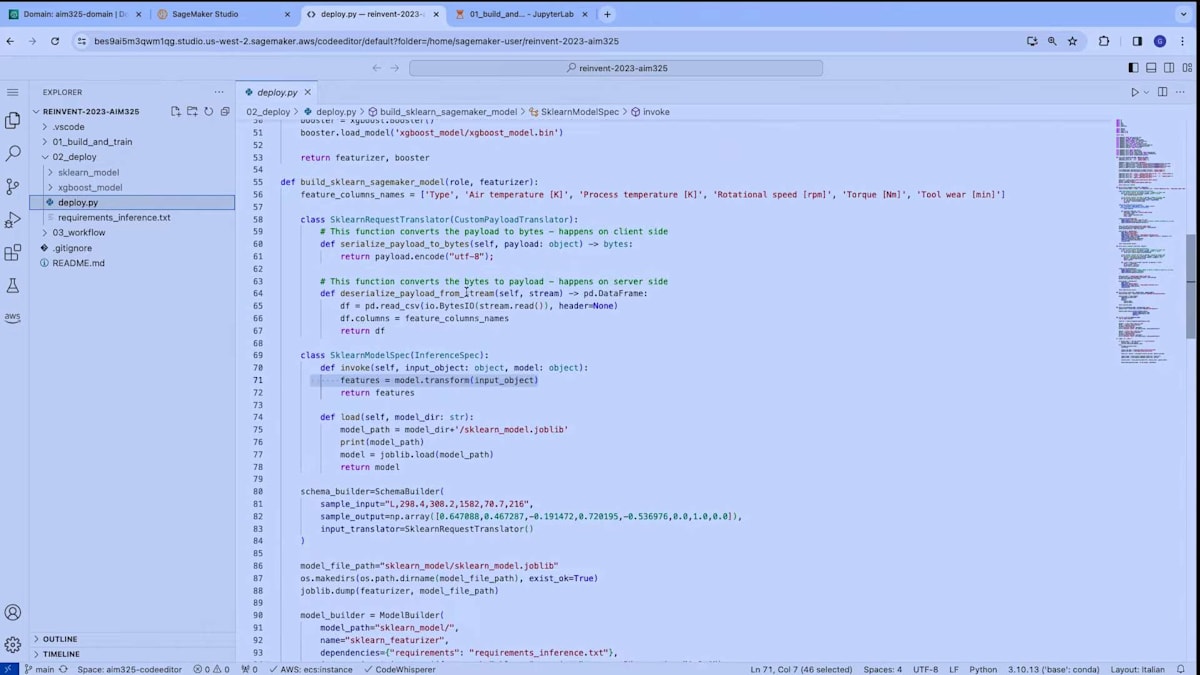1200x675 pixels.
Task: Open the hamburger application menu
Action: 13,92
